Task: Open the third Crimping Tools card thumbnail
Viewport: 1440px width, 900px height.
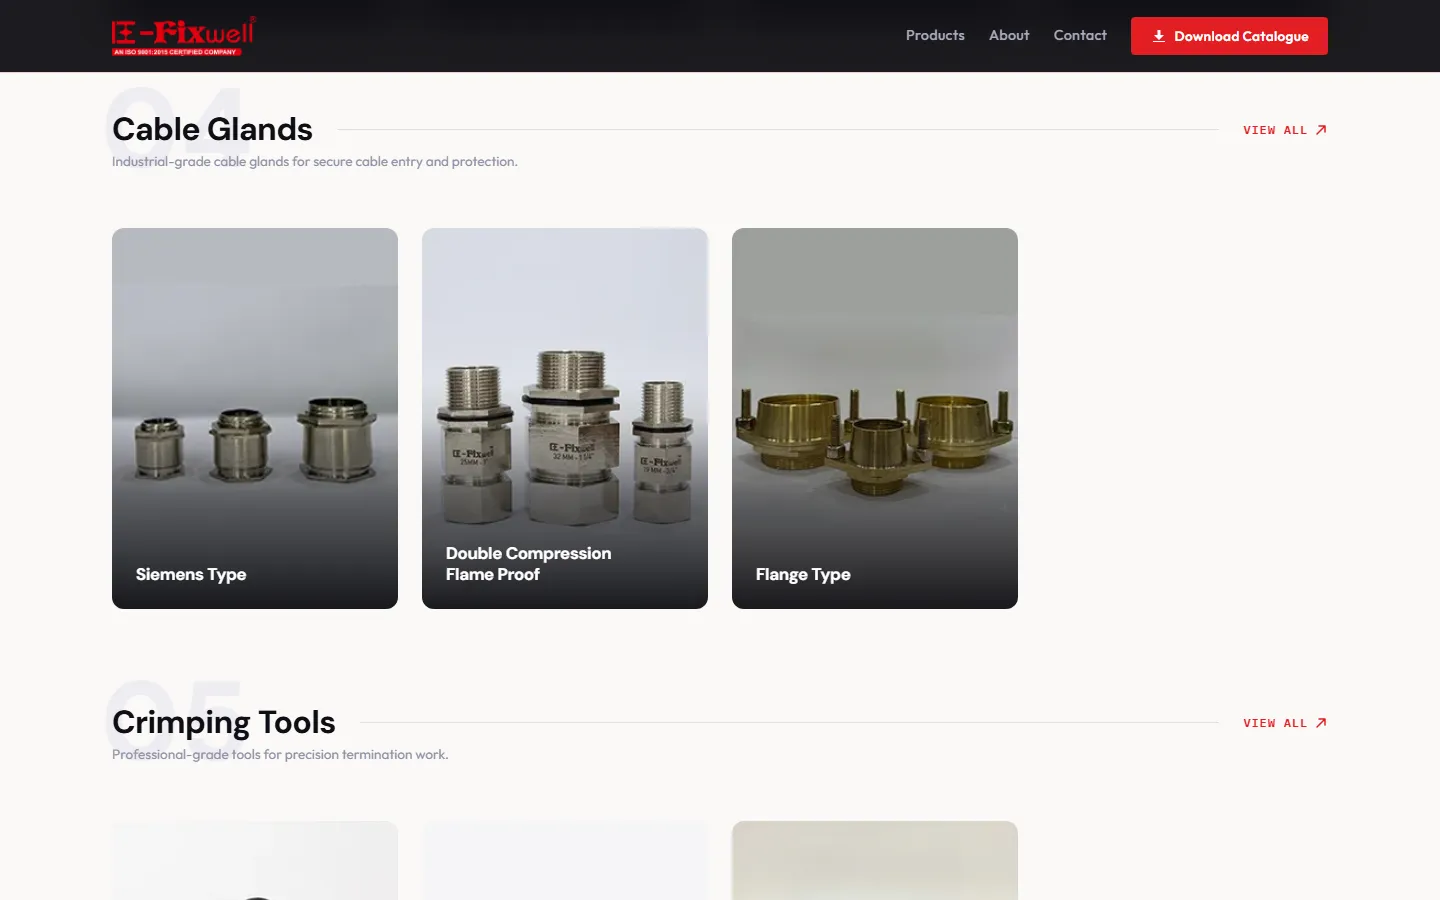Action: pyautogui.click(x=875, y=860)
